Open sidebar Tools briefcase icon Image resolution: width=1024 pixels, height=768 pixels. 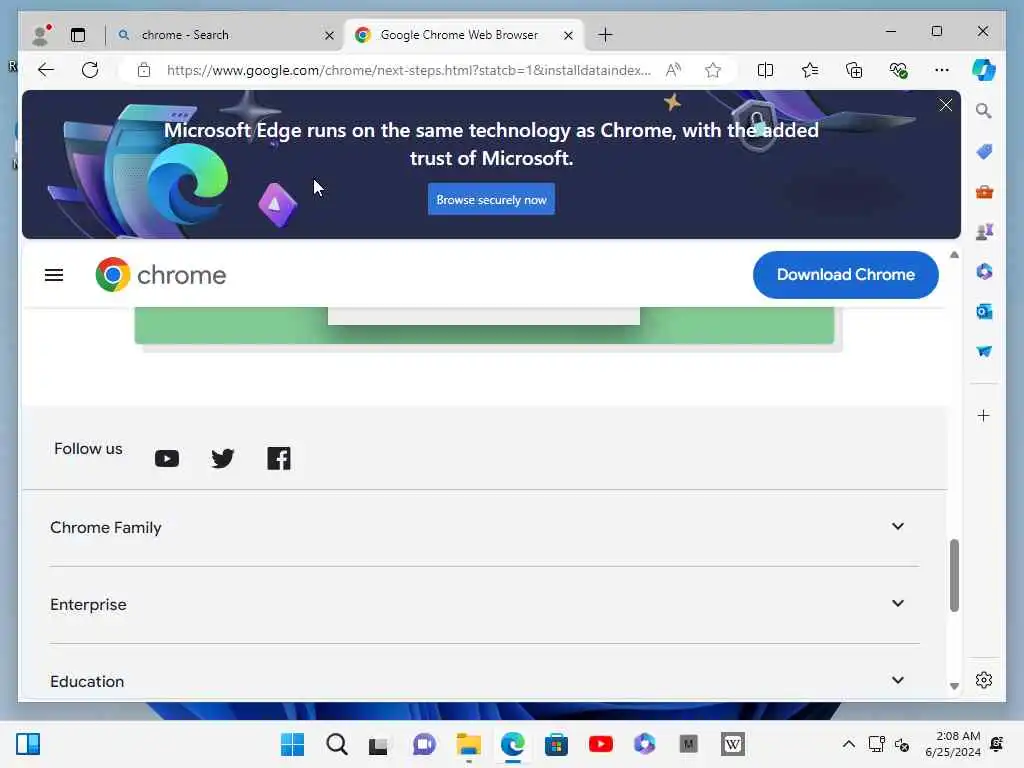coord(984,192)
